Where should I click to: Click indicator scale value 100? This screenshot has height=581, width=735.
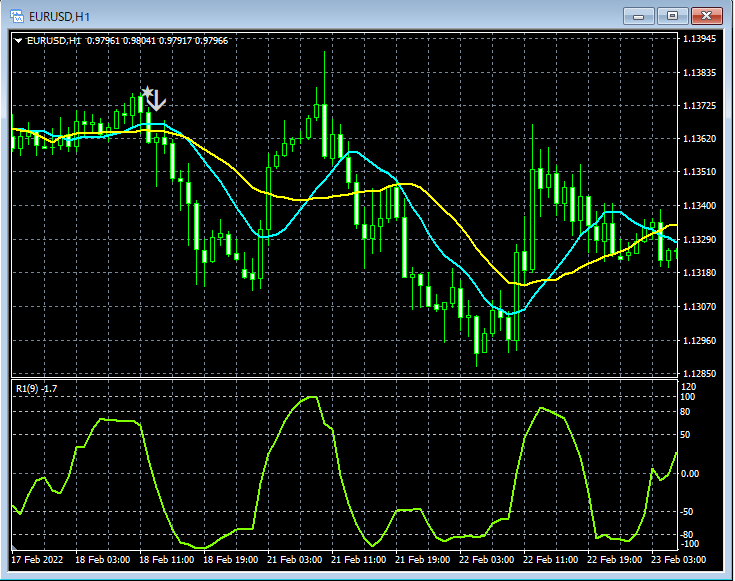click(688, 397)
